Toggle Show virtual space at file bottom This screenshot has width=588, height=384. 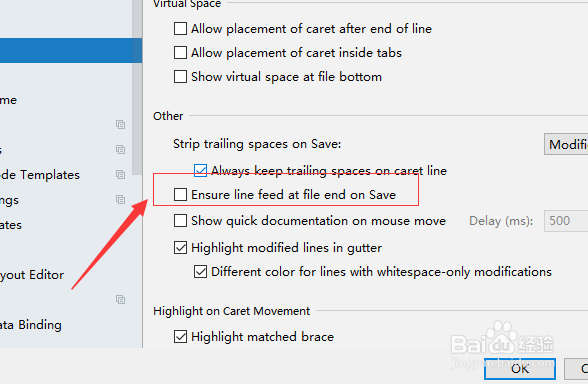click(180, 76)
